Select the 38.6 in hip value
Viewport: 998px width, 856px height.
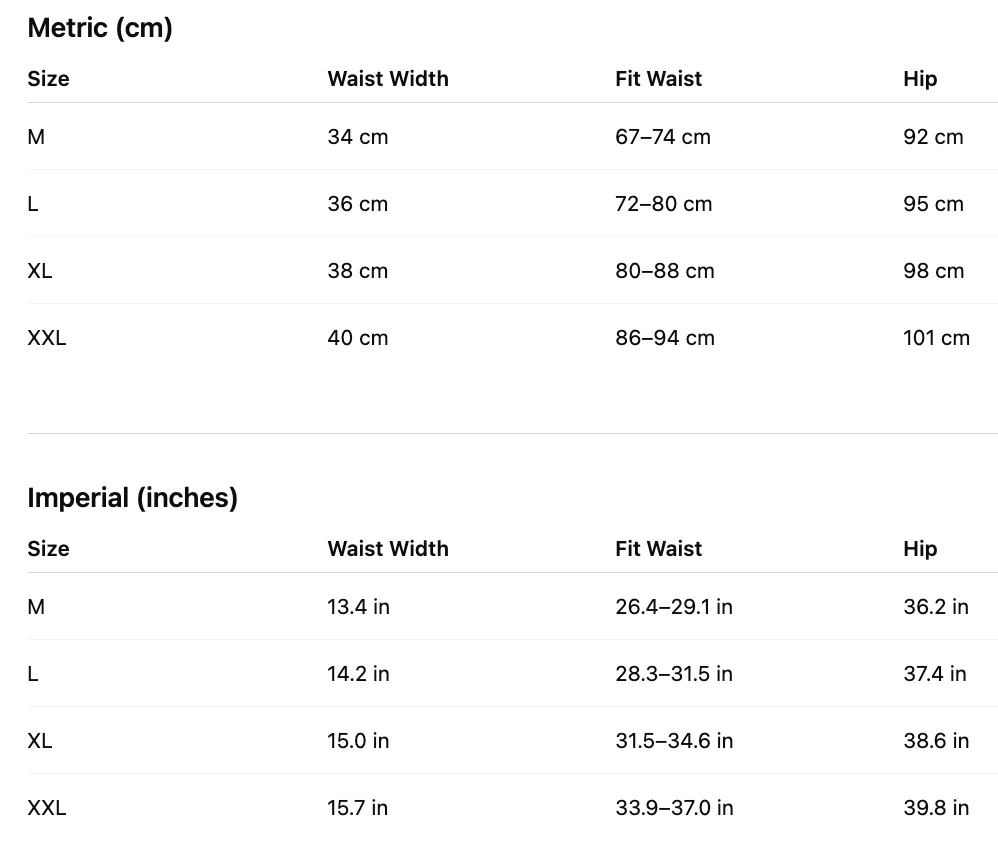[x=936, y=741]
